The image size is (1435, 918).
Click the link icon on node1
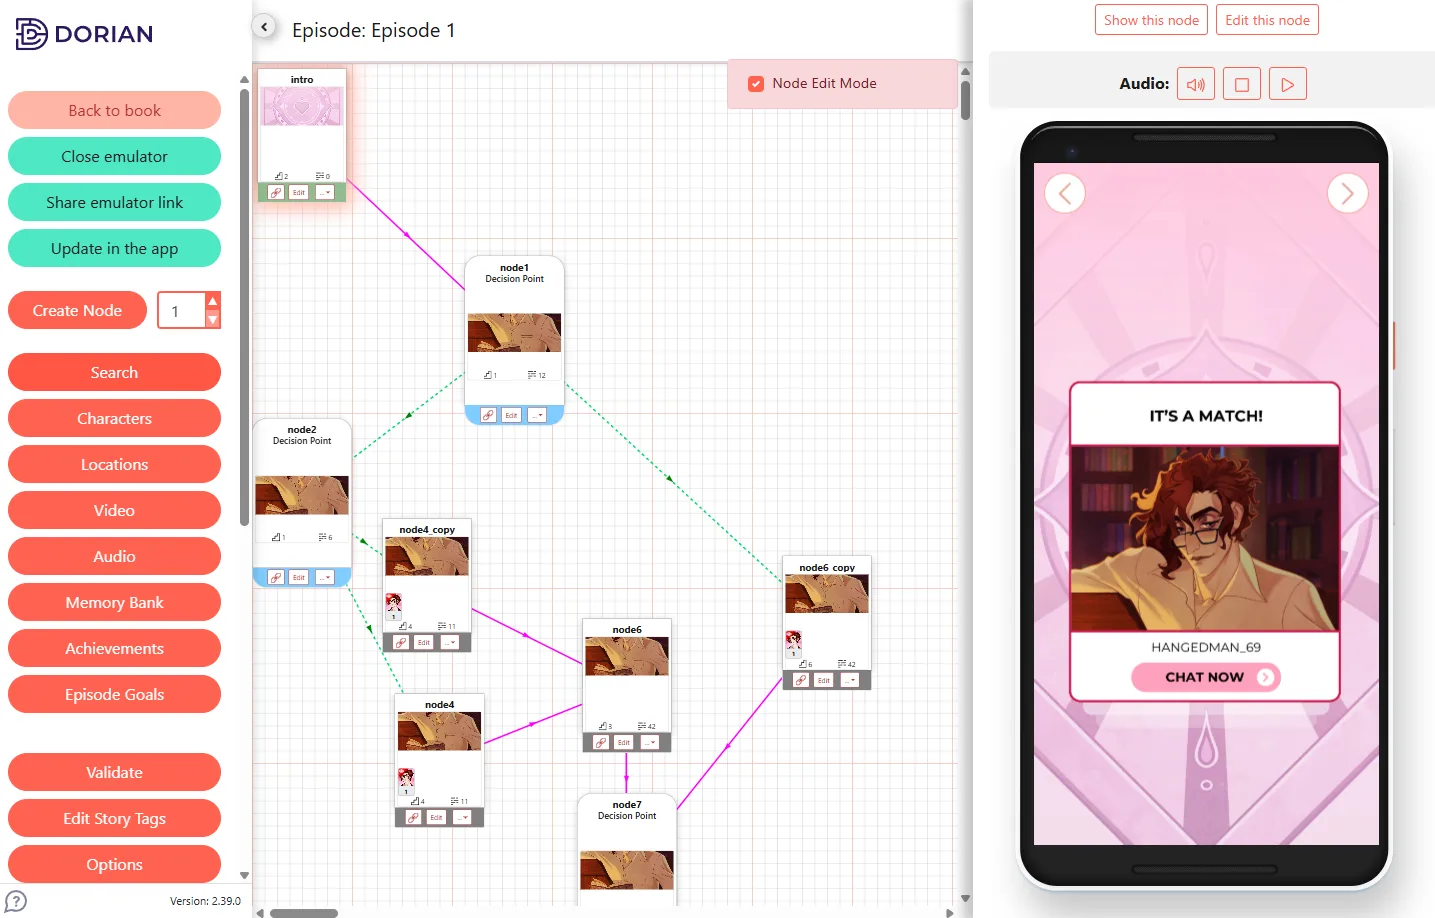pyautogui.click(x=488, y=415)
